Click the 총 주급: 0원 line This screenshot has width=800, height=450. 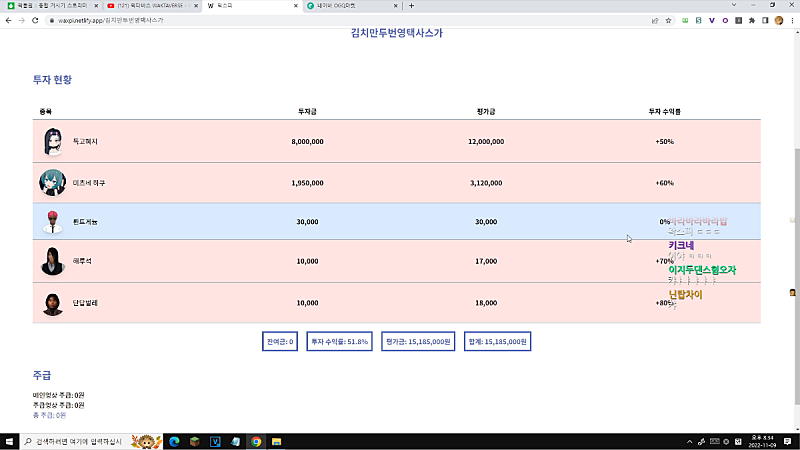(x=49, y=415)
